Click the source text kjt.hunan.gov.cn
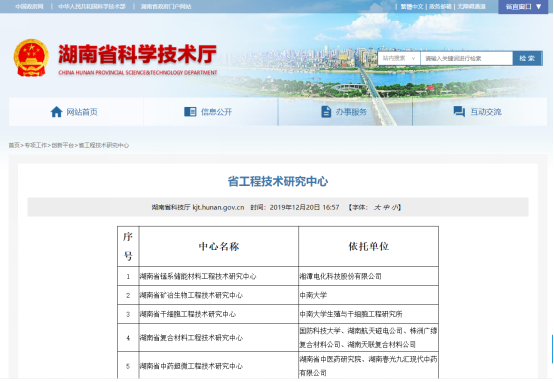 coord(218,207)
